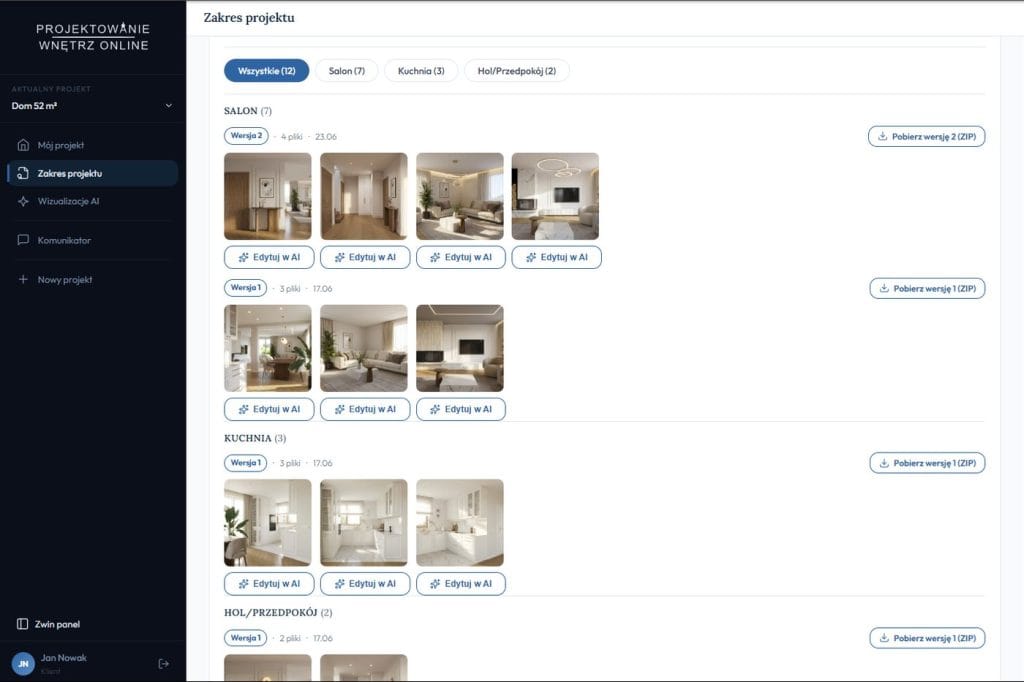
Task: Open first Salon Wersja 1 dining thumbnail
Action: click(x=268, y=348)
